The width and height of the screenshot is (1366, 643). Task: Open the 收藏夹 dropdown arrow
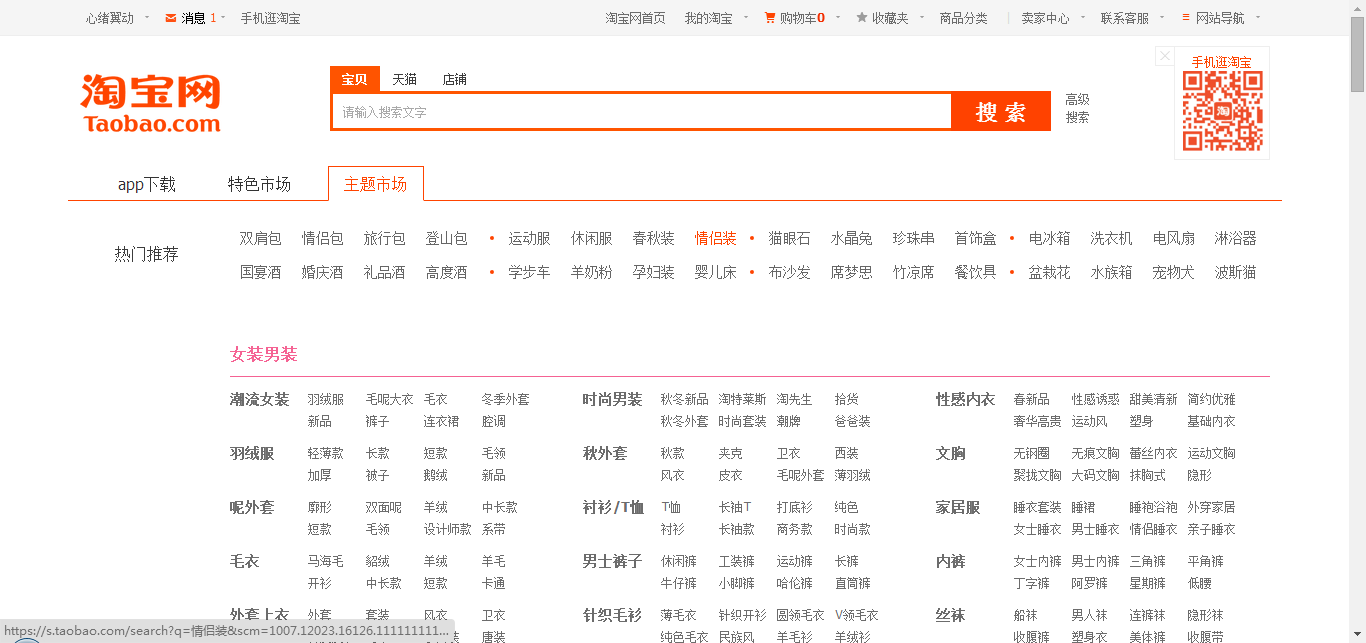(922, 17)
